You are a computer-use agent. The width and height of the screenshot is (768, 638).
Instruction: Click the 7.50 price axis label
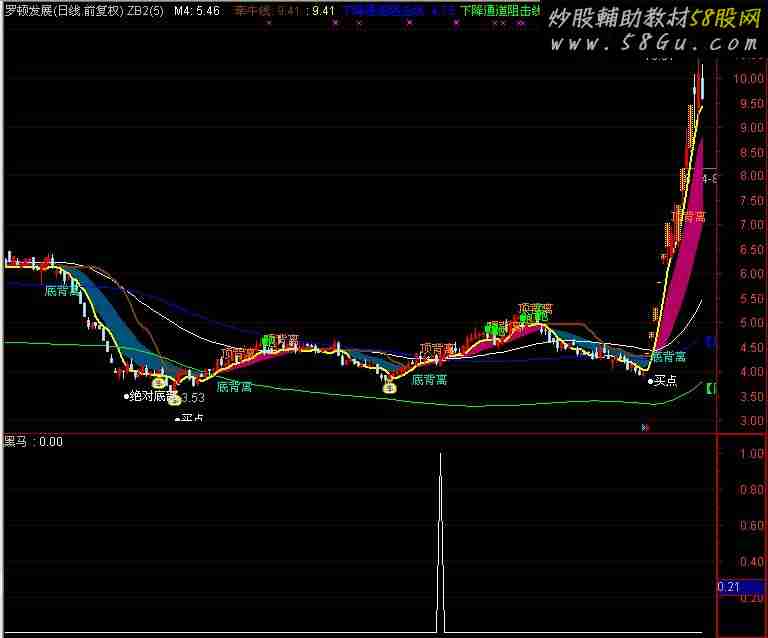click(751, 201)
